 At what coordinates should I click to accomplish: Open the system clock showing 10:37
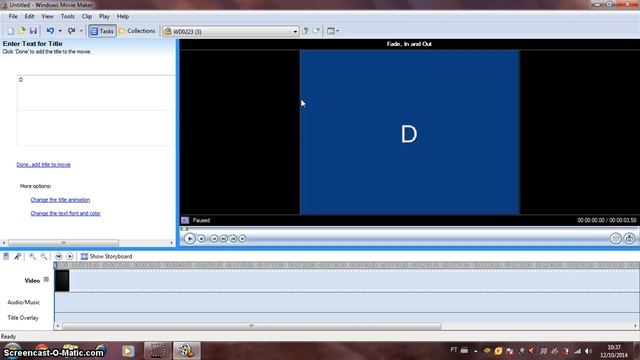(614, 351)
